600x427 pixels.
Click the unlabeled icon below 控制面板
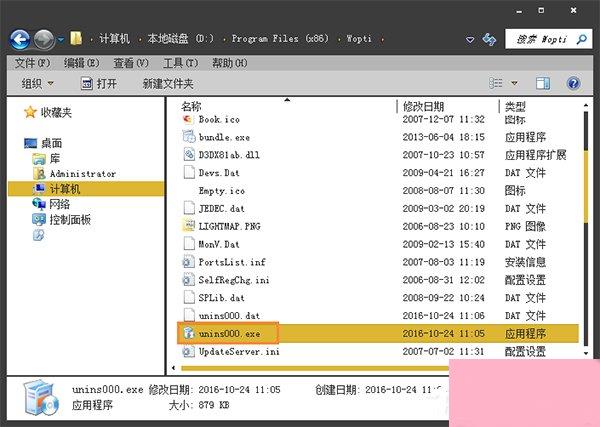(x=38, y=235)
